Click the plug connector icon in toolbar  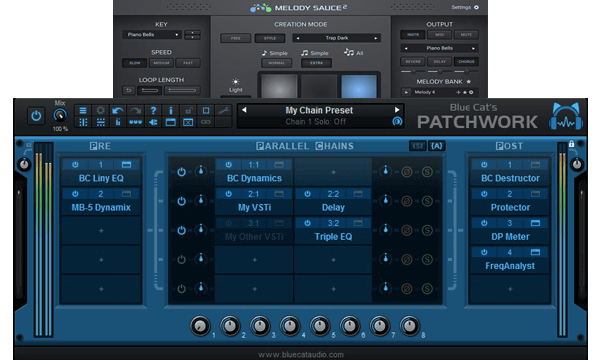pos(153,122)
